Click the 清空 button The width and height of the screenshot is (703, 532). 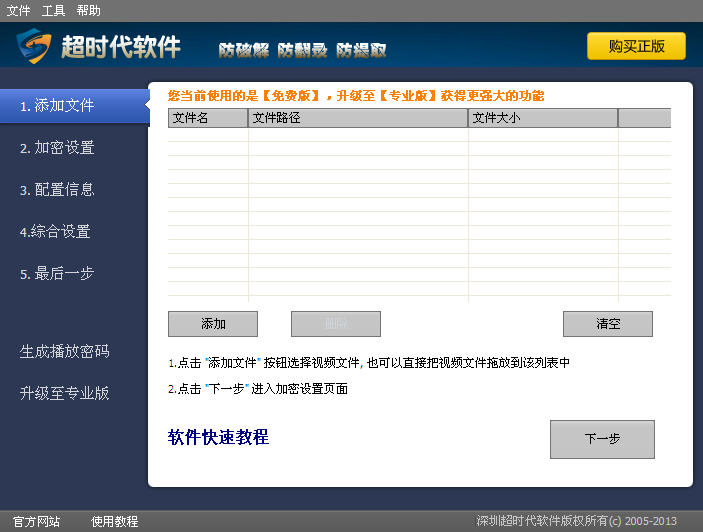pyautogui.click(x=608, y=324)
